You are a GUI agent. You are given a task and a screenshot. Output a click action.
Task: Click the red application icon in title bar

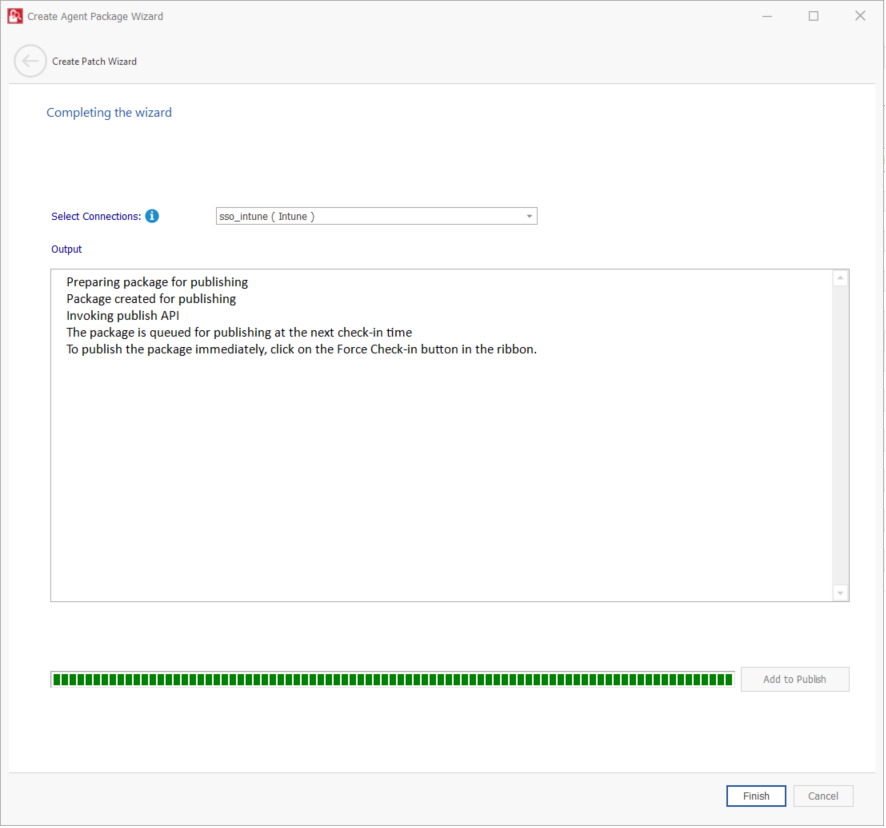15,16
